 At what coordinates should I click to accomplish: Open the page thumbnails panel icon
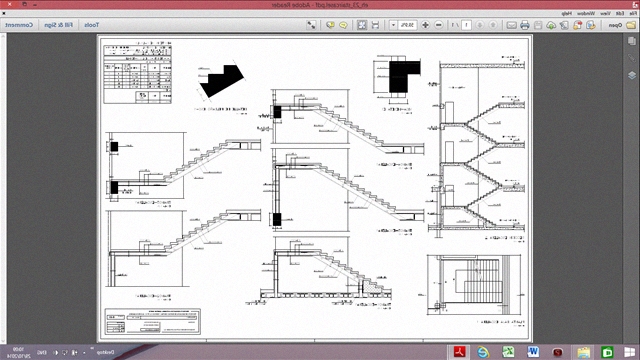coord(631,41)
